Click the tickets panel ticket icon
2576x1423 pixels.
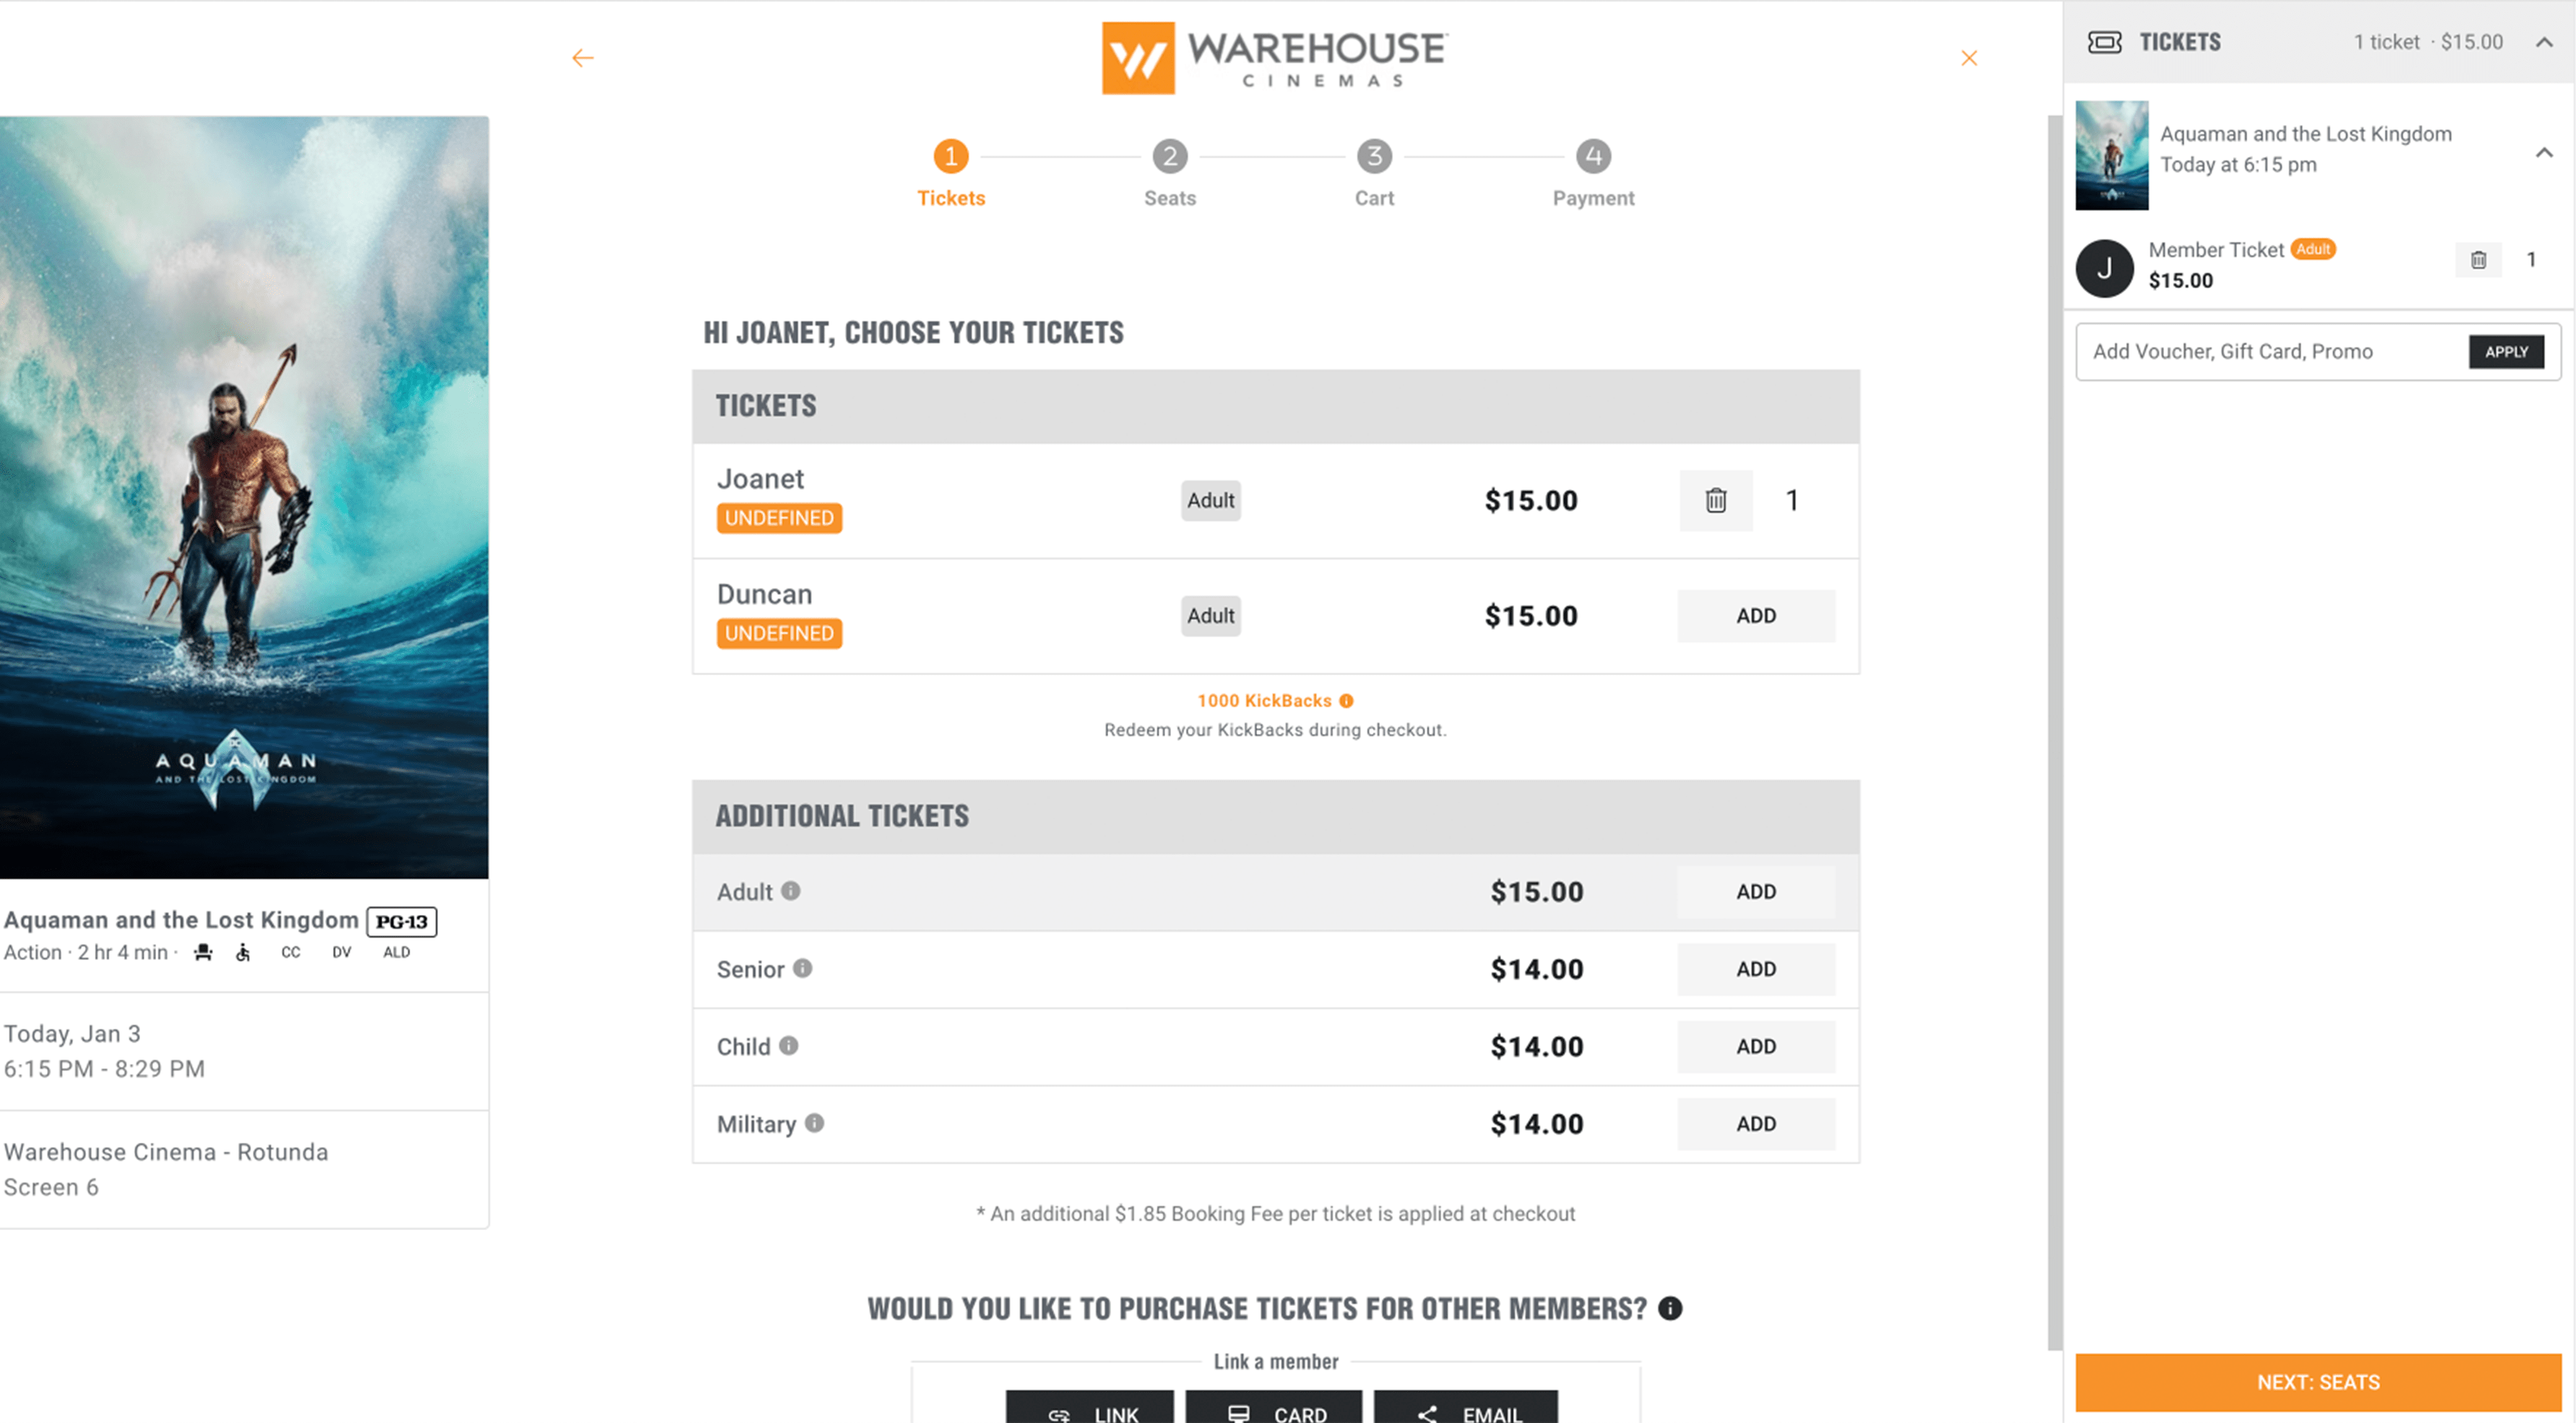pyautogui.click(x=2104, y=42)
